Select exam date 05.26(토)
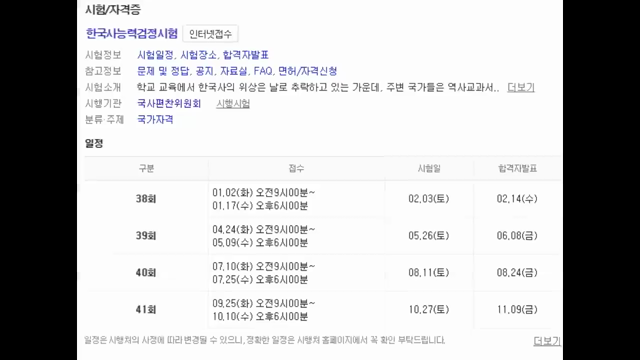 click(429, 236)
